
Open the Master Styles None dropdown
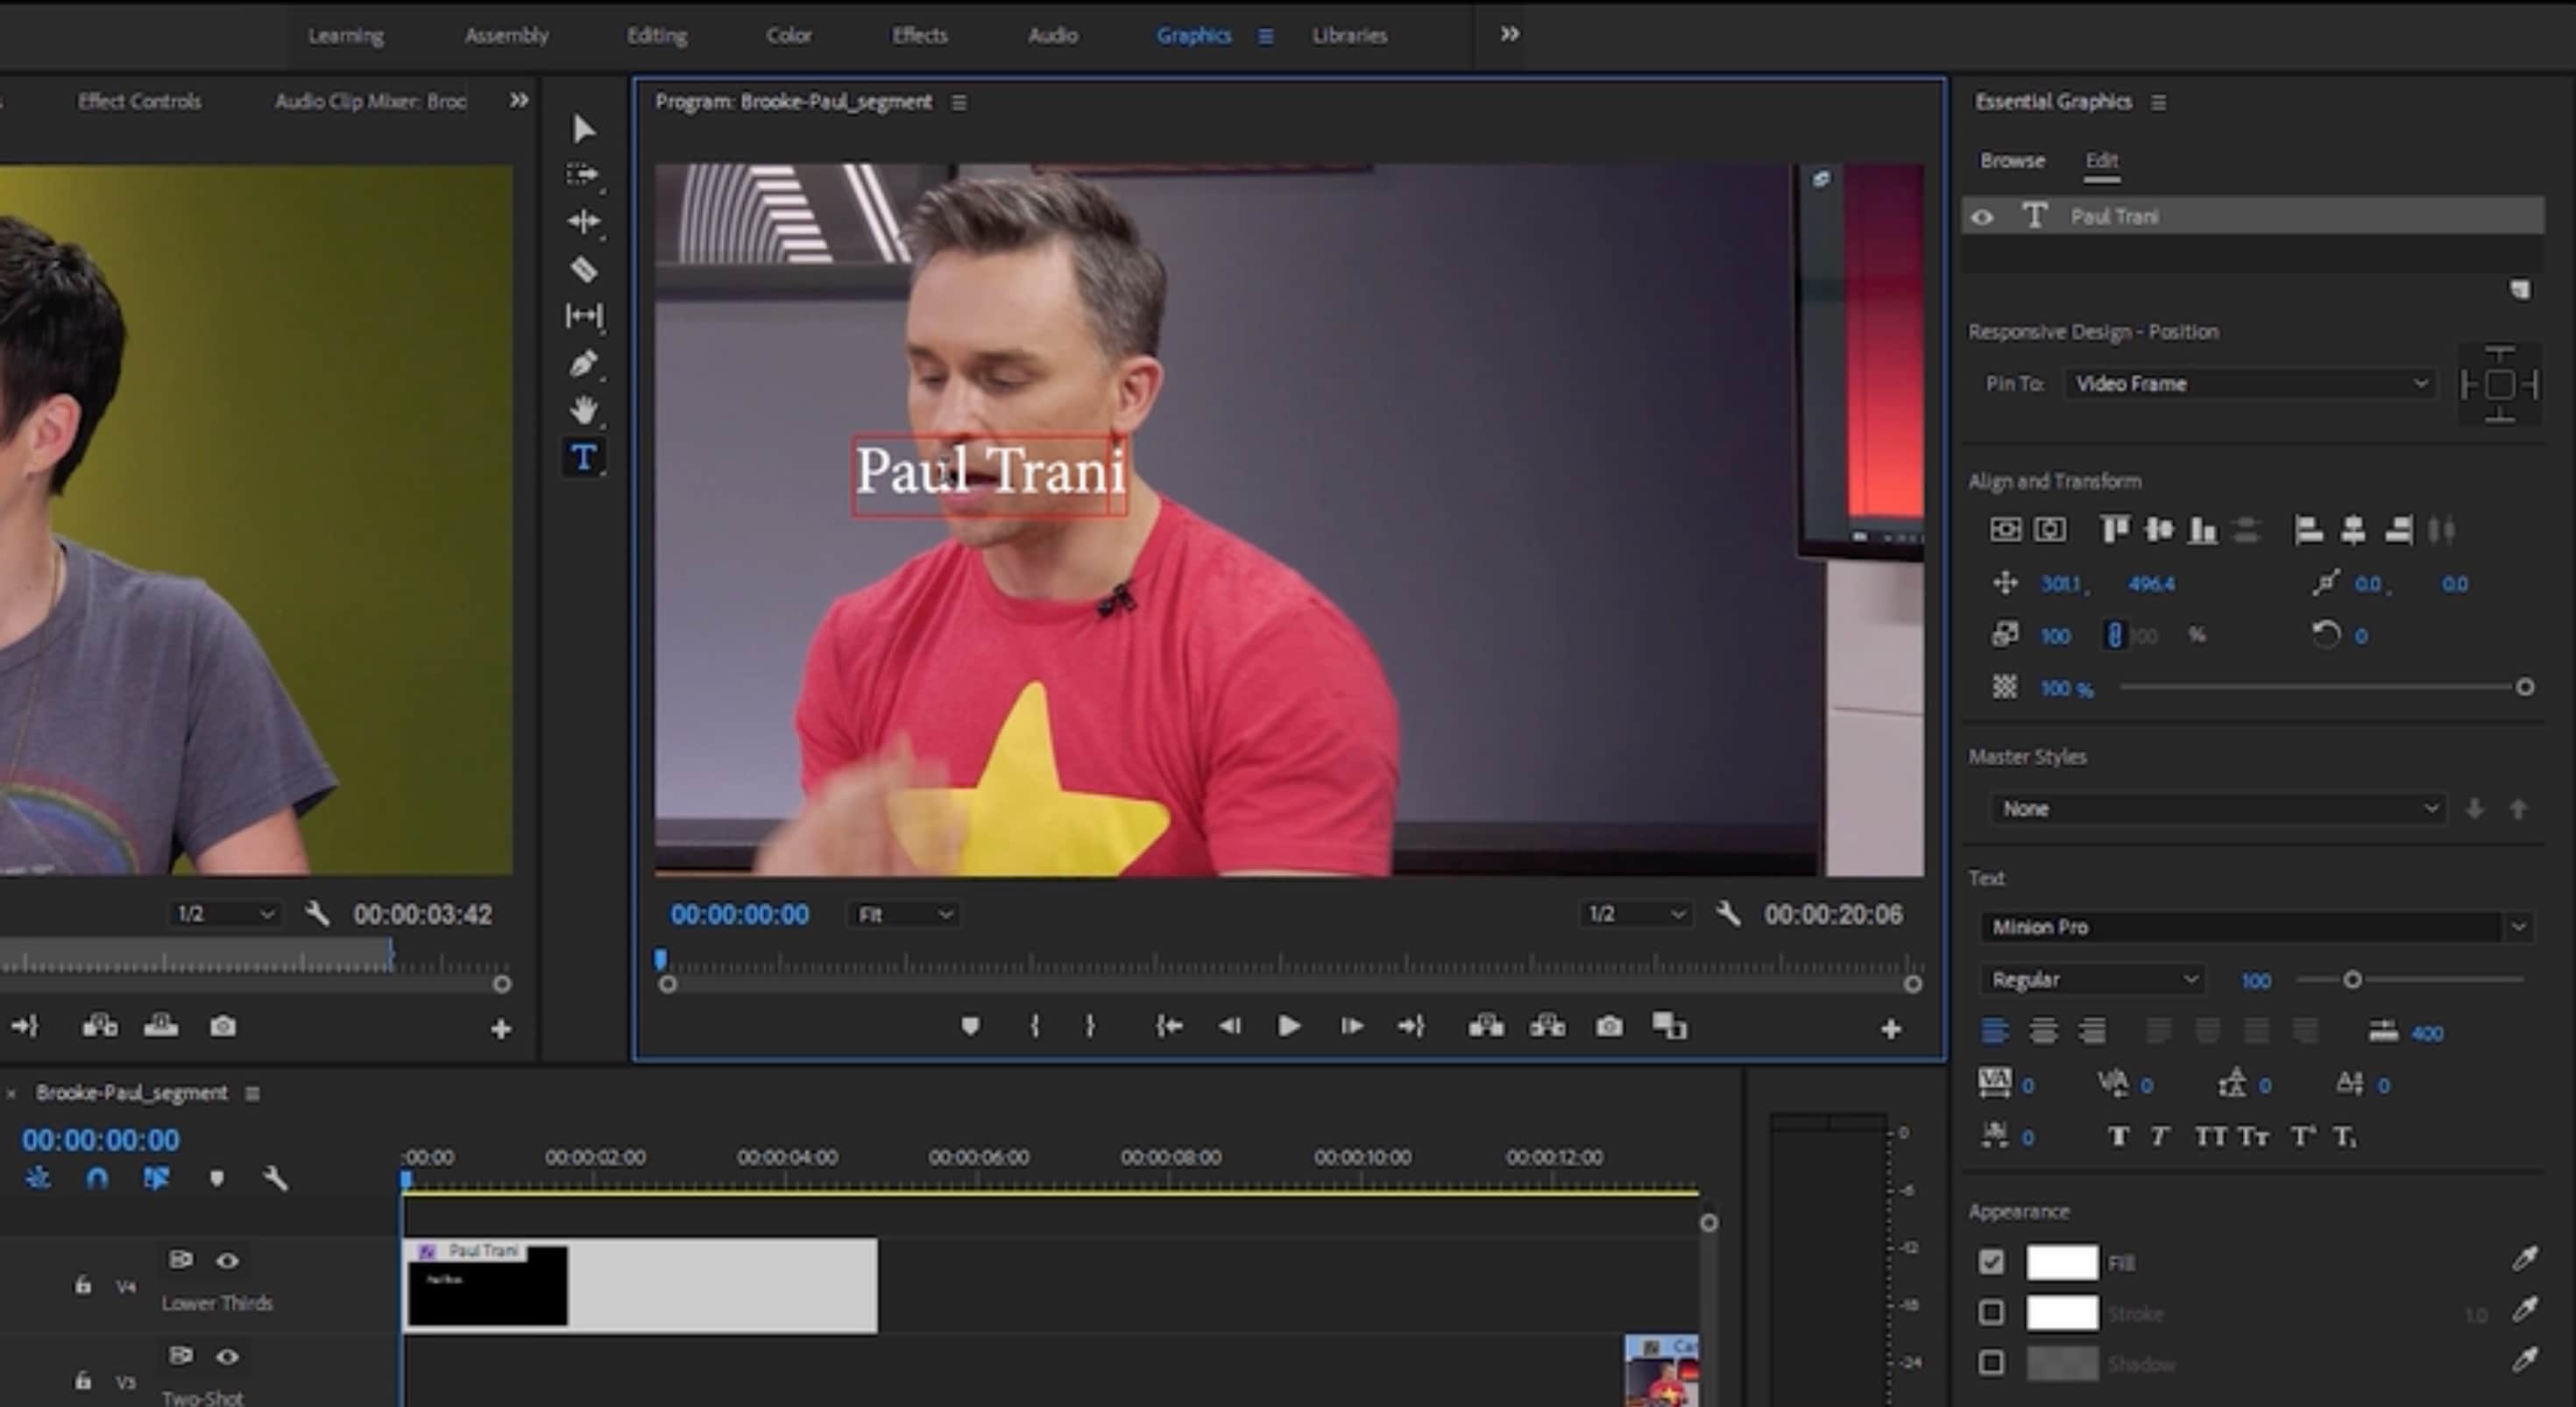2218,808
